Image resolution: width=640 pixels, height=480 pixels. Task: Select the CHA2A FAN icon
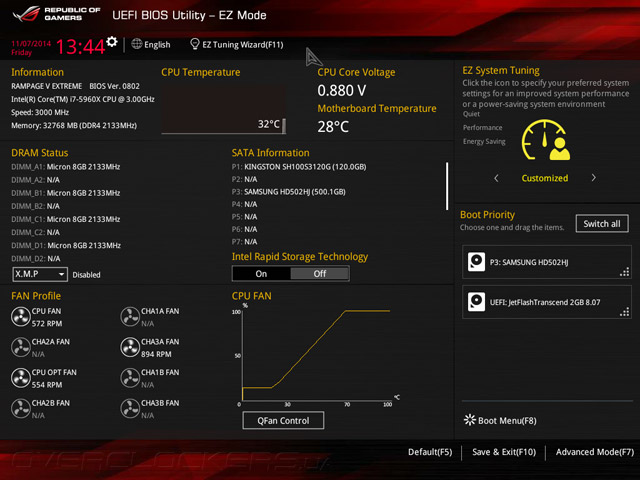click(20, 347)
